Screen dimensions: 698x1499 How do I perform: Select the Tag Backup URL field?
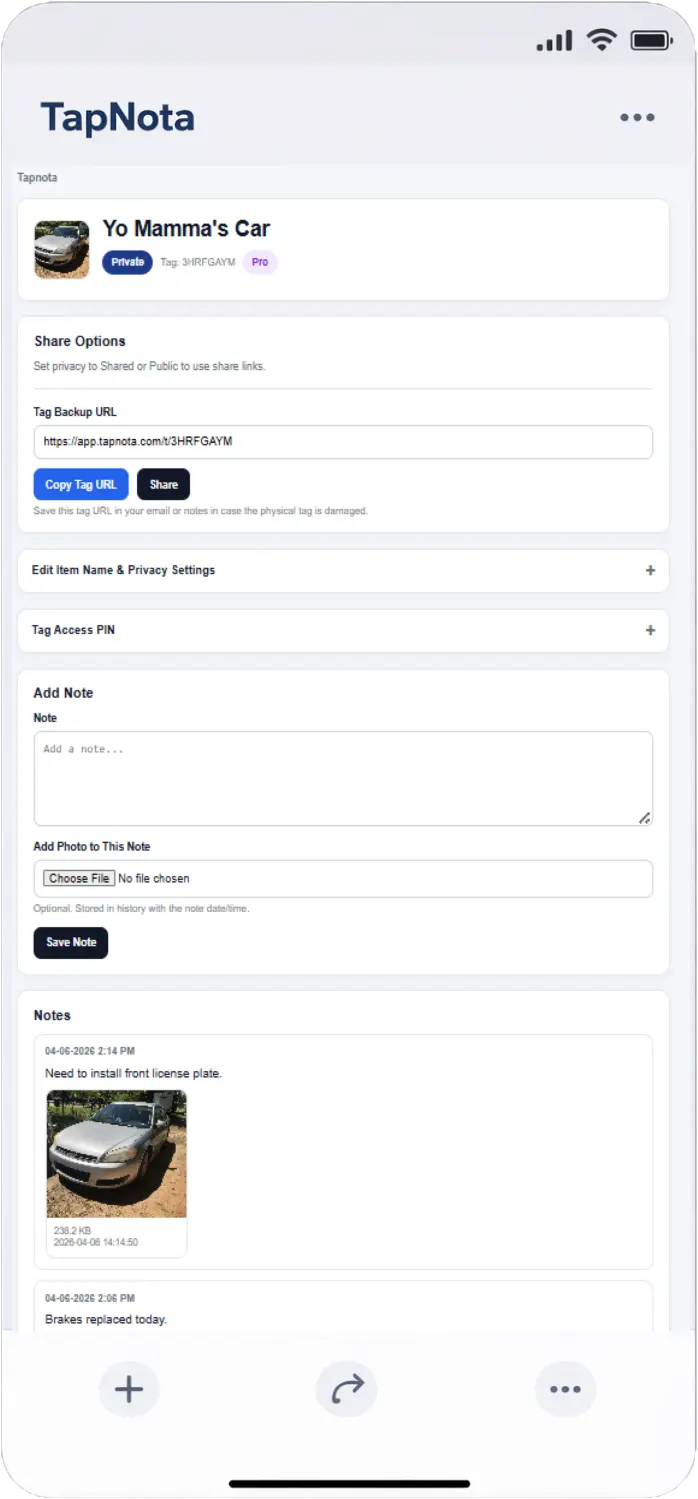coord(343,441)
